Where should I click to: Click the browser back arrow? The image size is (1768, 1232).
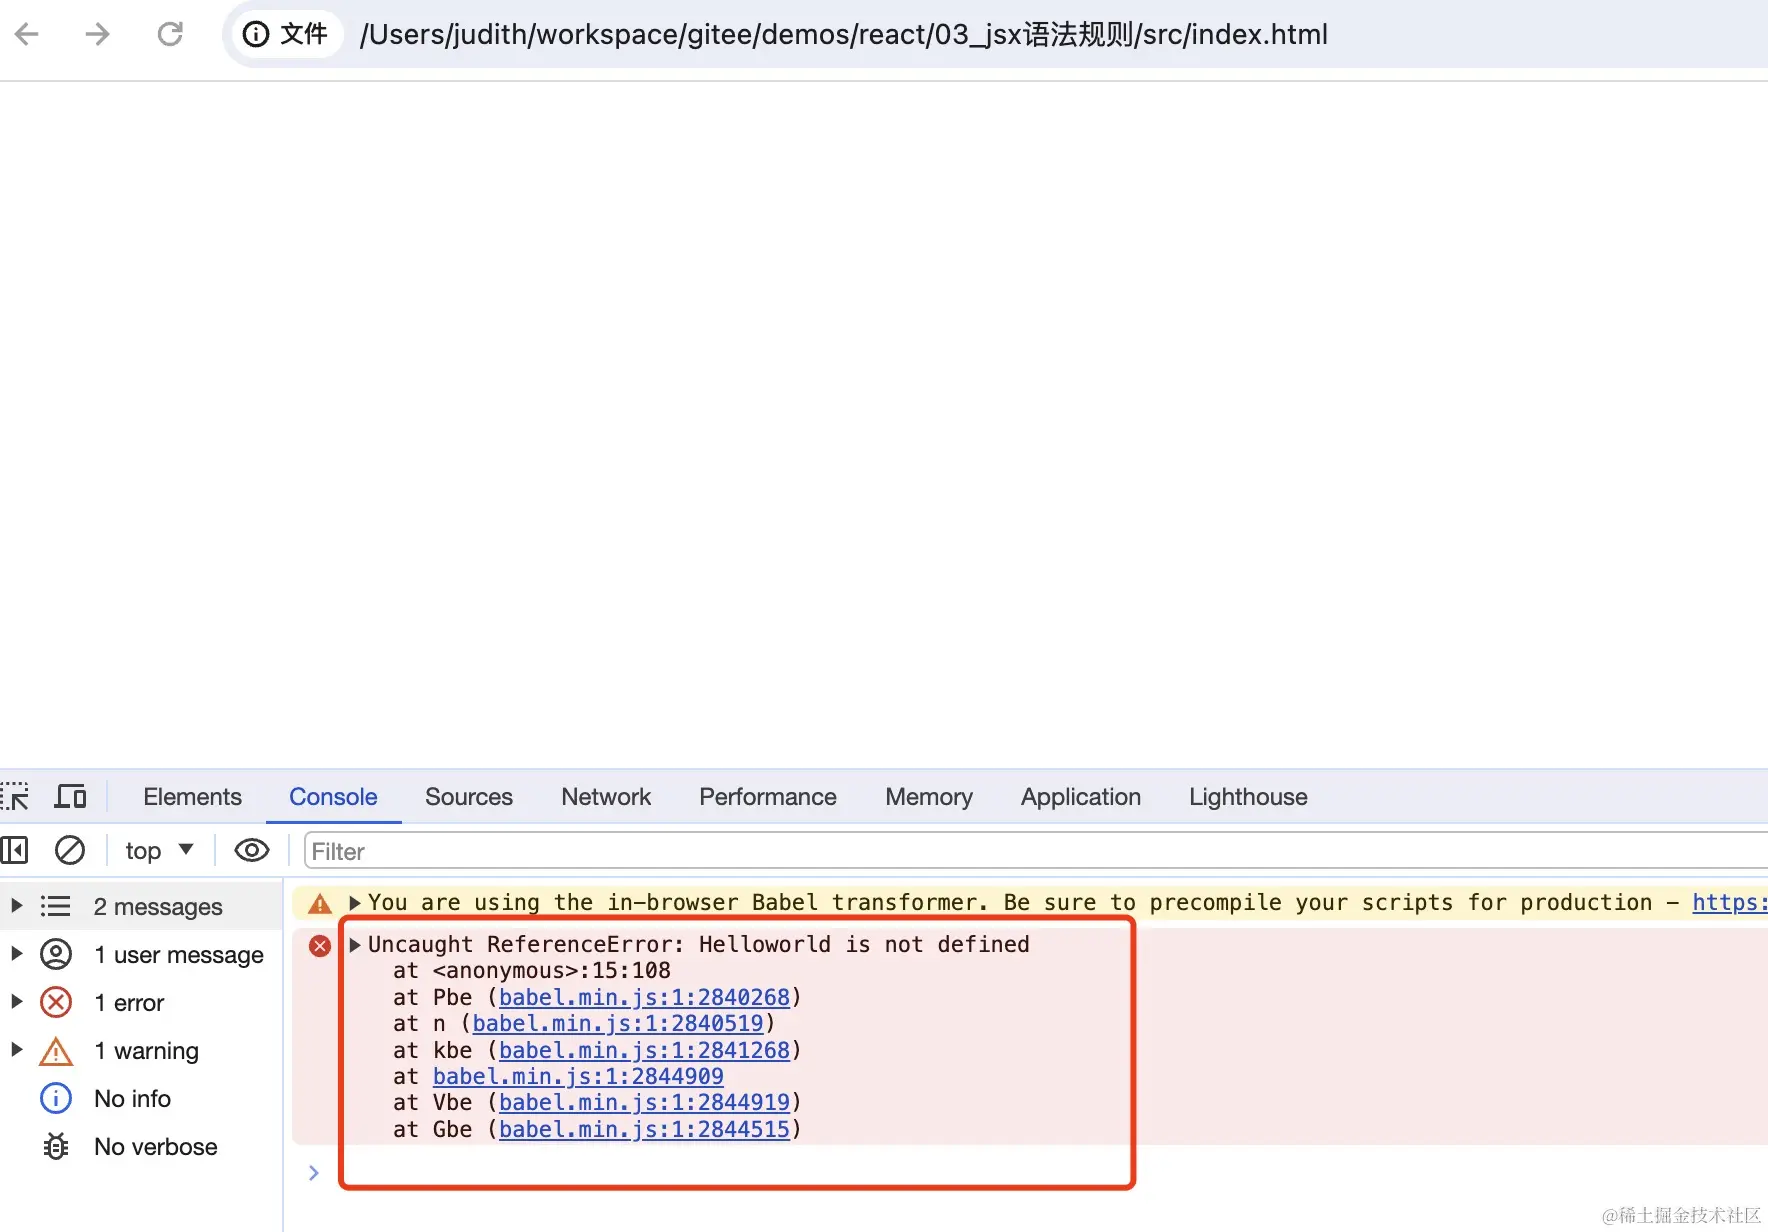(x=27, y=34)
